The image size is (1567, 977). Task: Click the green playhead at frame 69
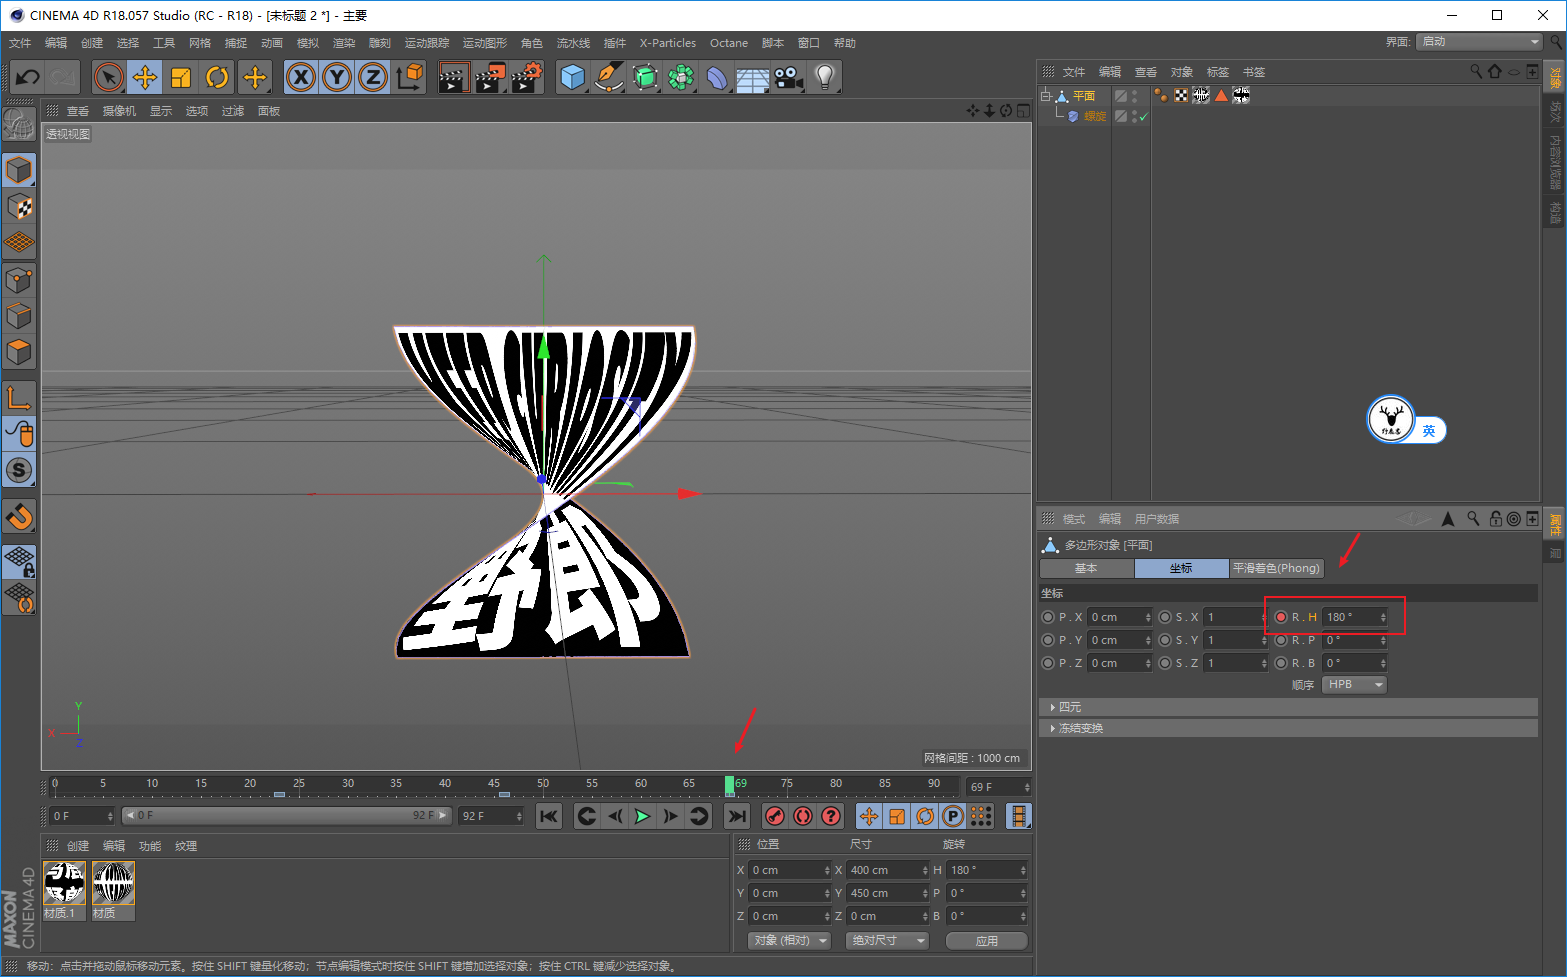click(730, 785)
